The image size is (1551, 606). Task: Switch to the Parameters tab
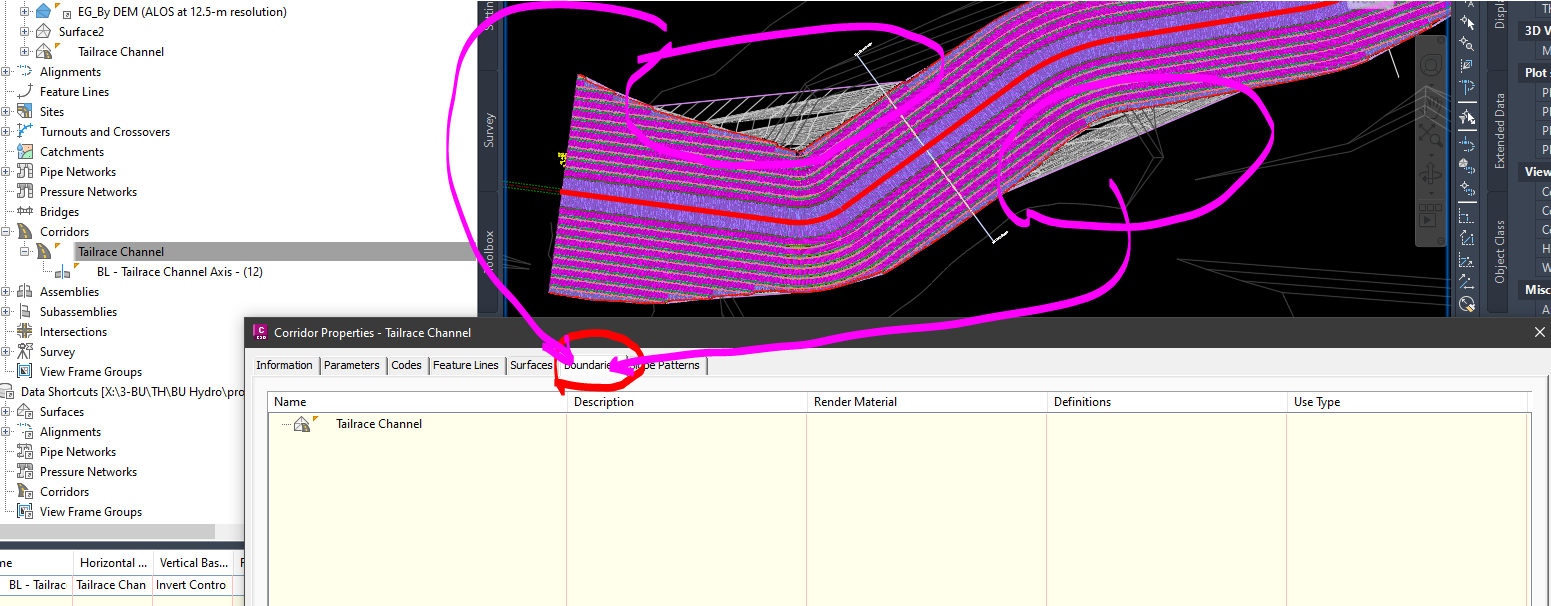(352, 365)
